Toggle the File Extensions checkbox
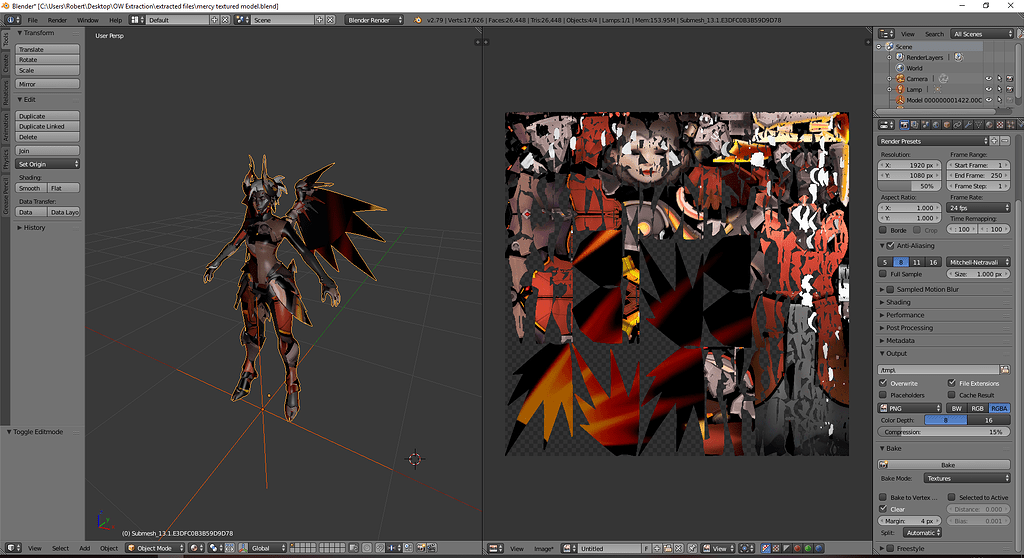The height and width of the screenshot is (558, 1024). [x=952, y=383]
